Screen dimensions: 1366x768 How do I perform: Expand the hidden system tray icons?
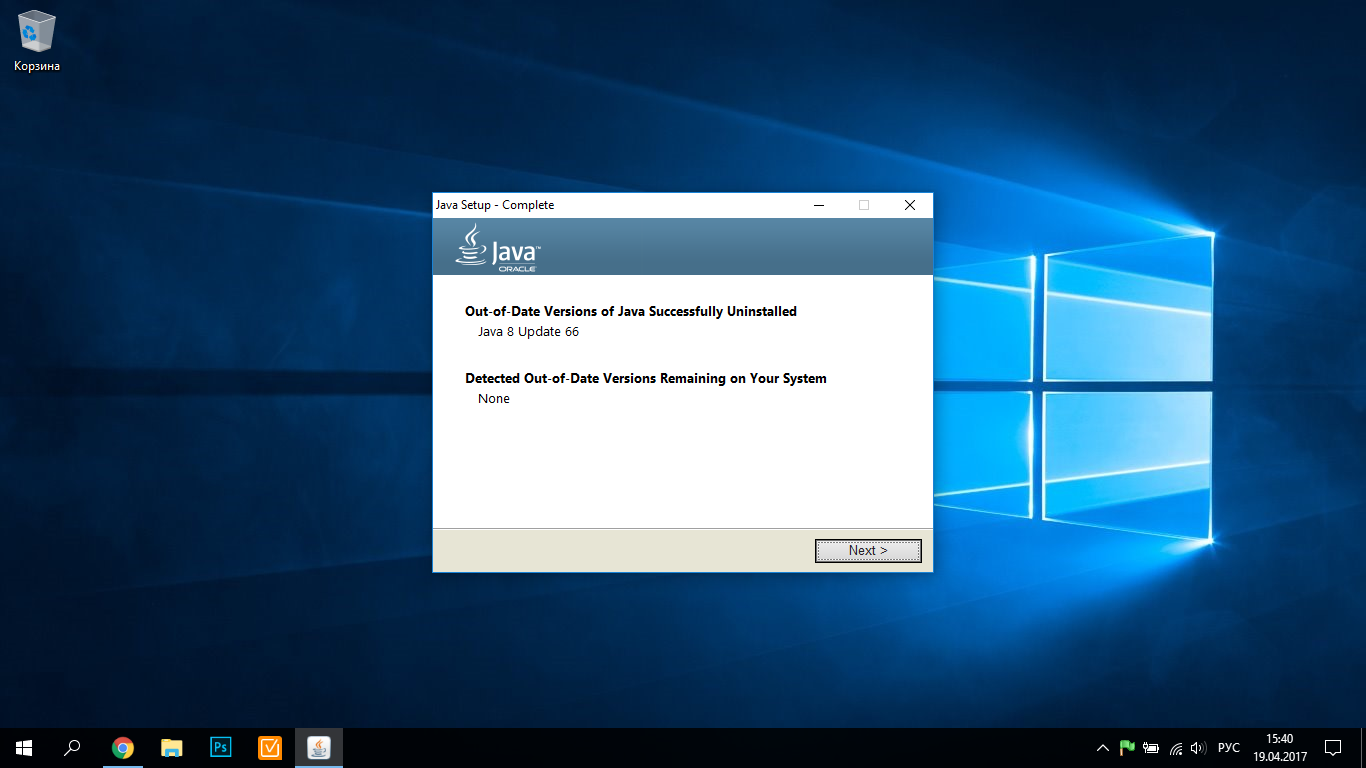pyautogui.click(x=1103, y=747)
